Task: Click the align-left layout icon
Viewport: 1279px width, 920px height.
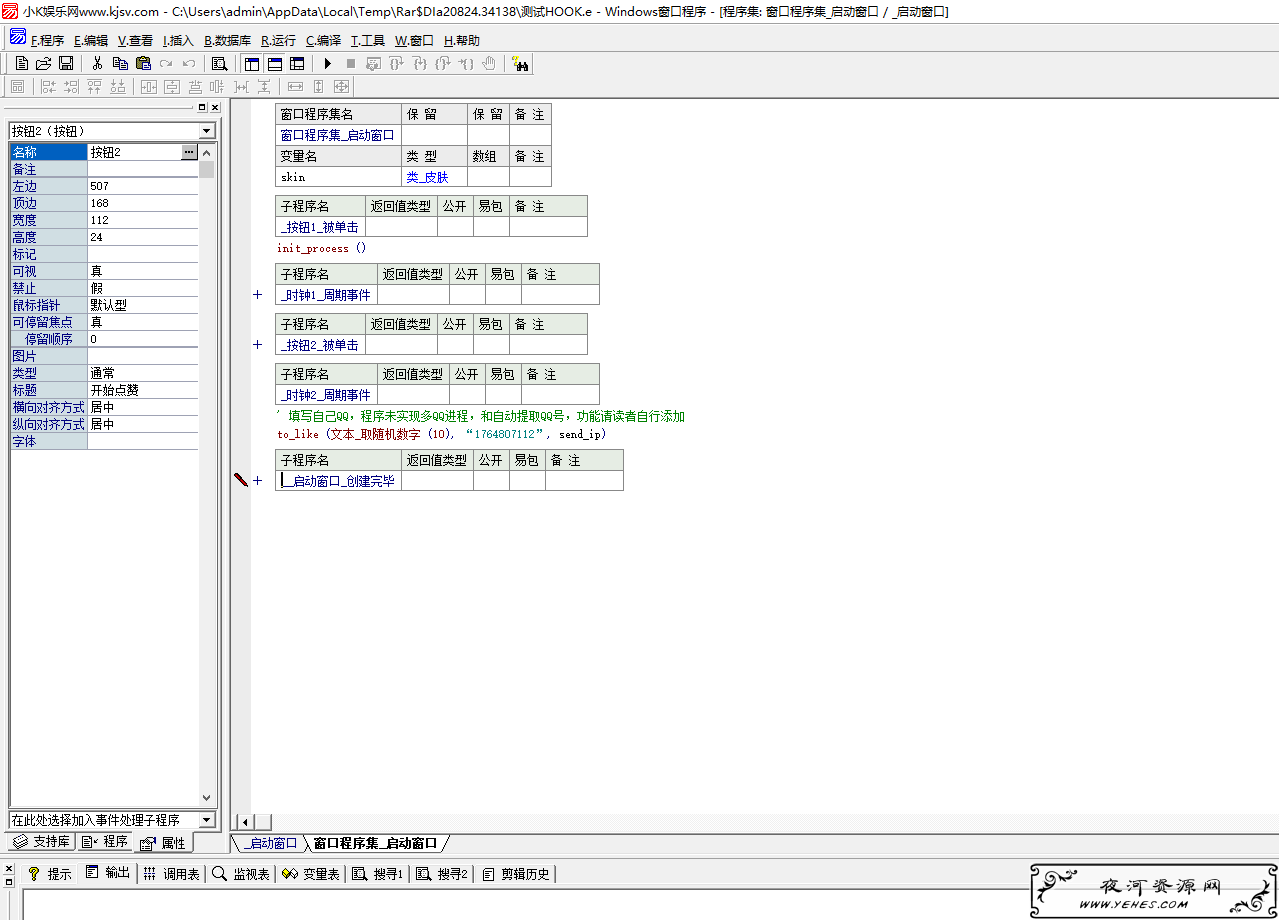Action: (x=48, y=87)
